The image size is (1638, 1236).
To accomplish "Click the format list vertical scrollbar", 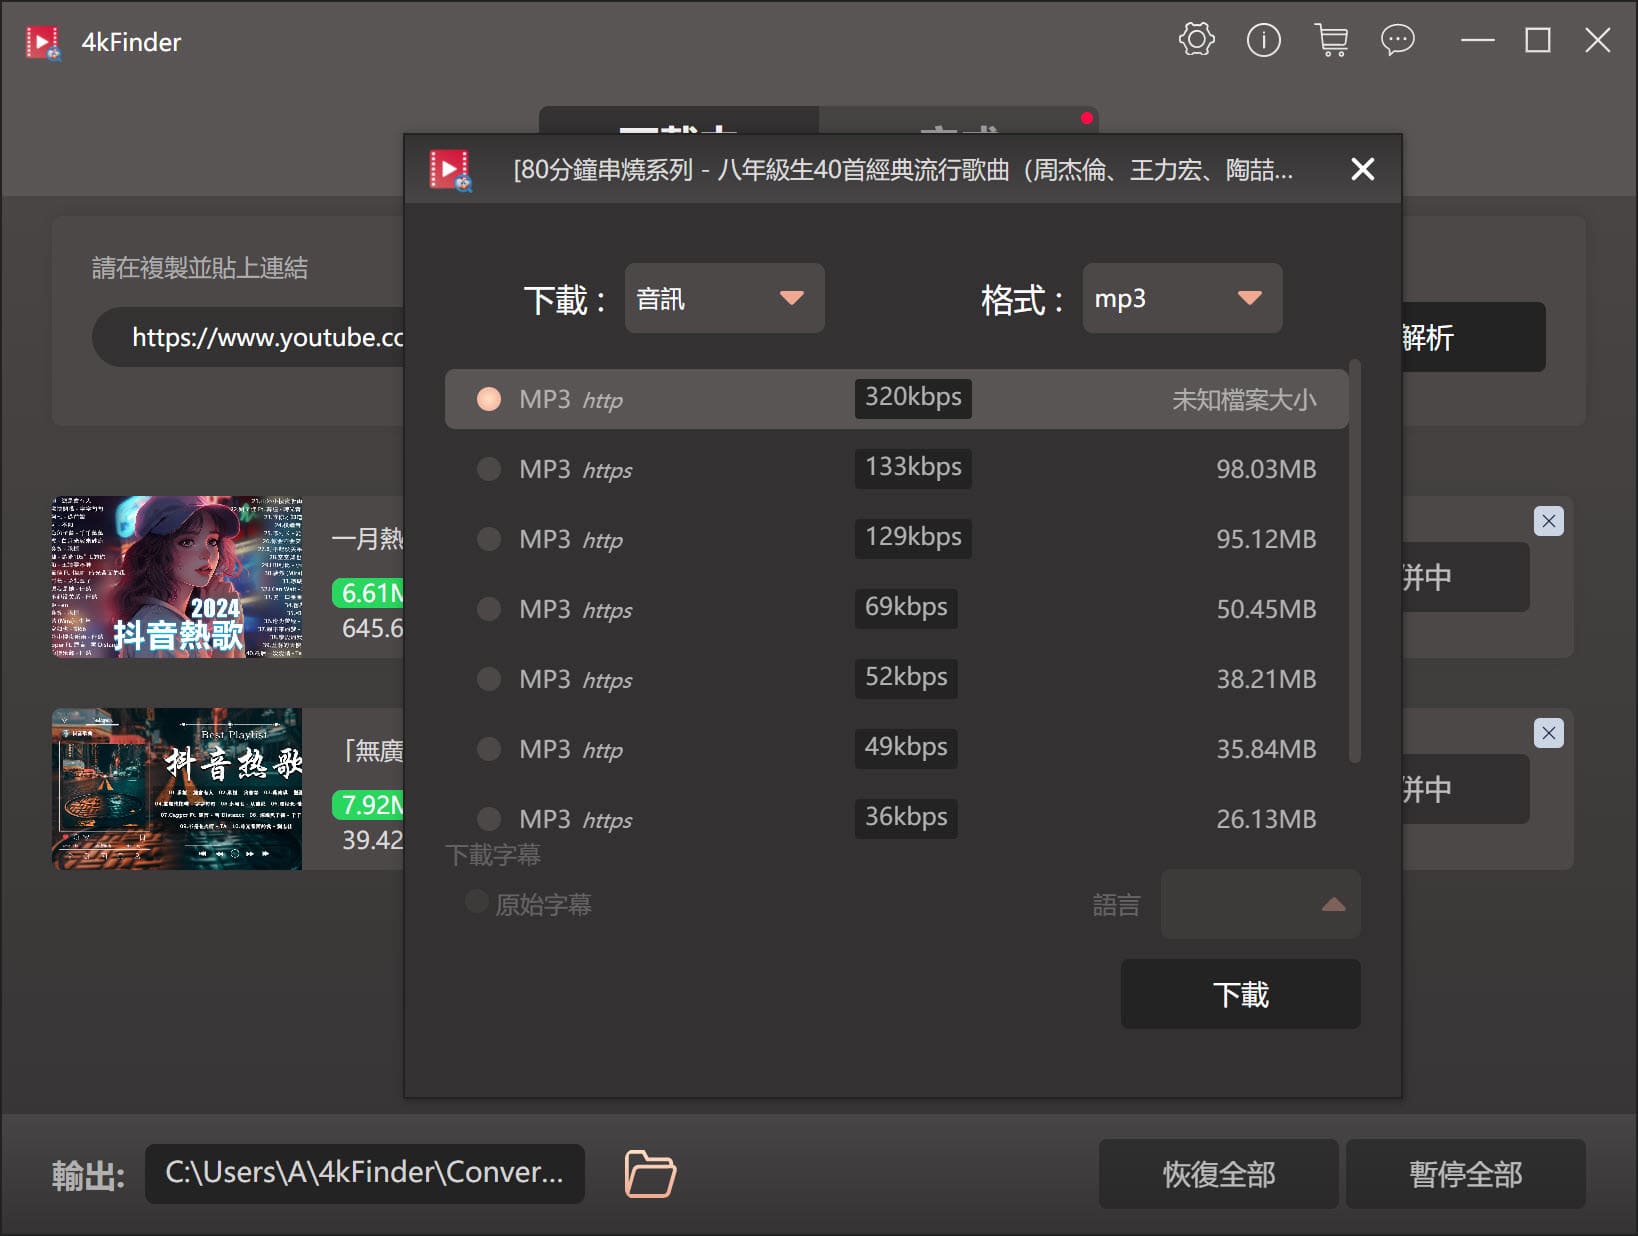I will (x=1354, y=560).
